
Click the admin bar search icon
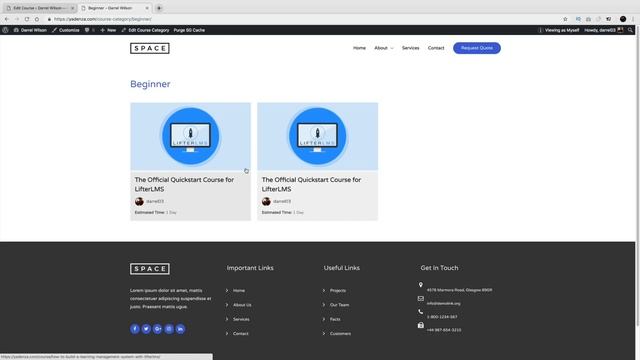[630, 30]
